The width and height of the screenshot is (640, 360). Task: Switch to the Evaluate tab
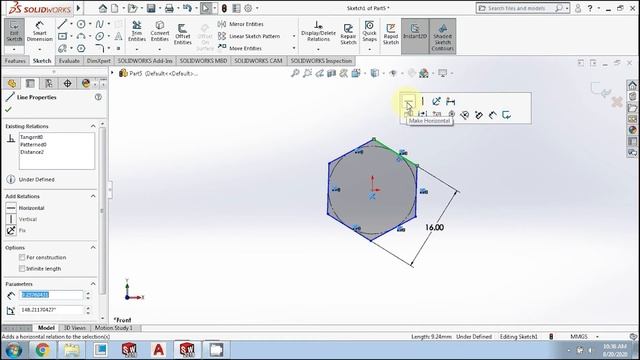69,61
